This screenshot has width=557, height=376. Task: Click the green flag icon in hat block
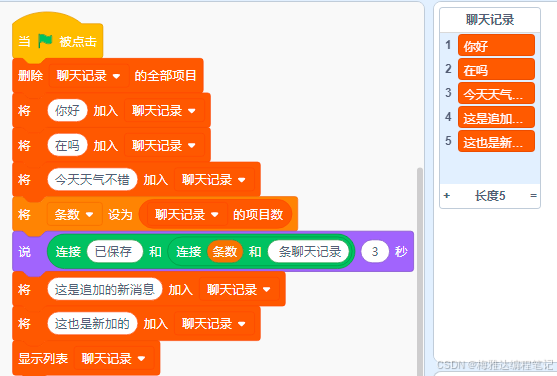(x=45, y=41)
